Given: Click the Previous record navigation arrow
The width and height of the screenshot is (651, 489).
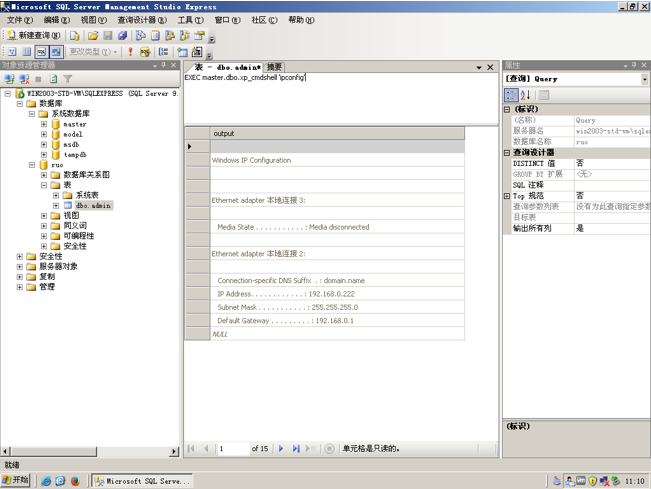Looking at the screenshot, I should 206,448.
